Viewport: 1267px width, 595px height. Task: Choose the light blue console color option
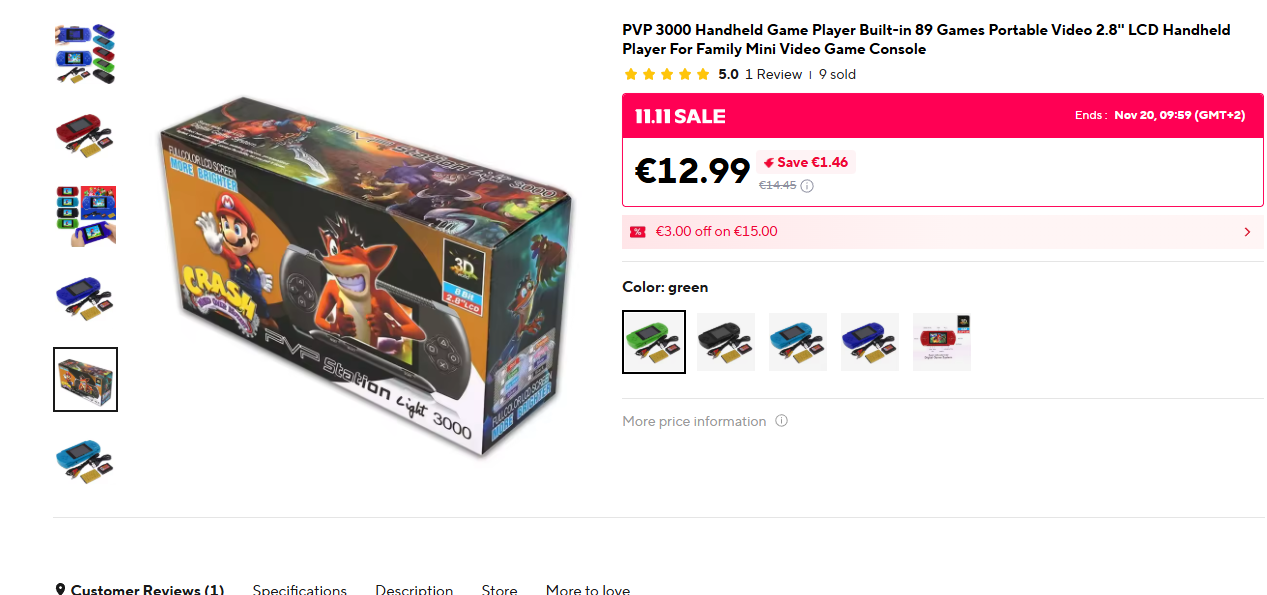tap(798, 342)
